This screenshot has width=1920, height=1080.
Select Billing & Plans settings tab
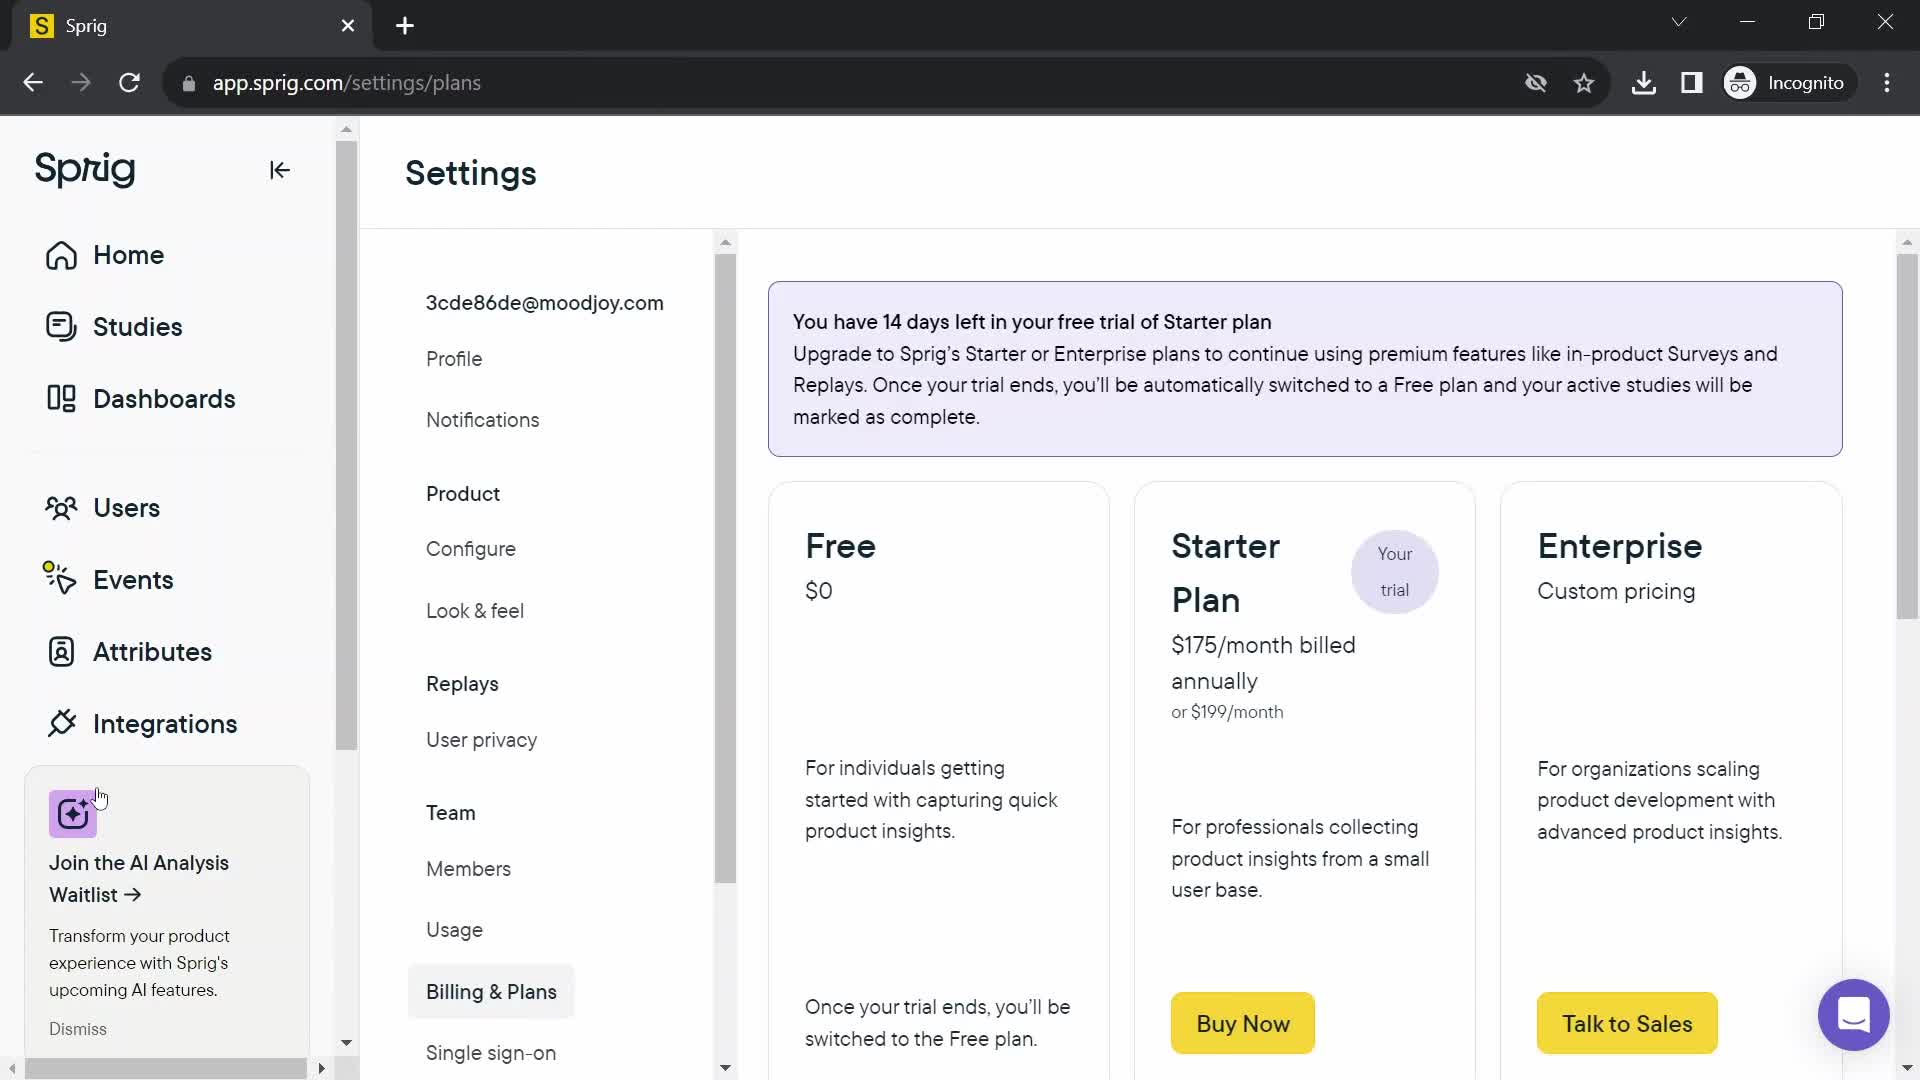point(492,992)
